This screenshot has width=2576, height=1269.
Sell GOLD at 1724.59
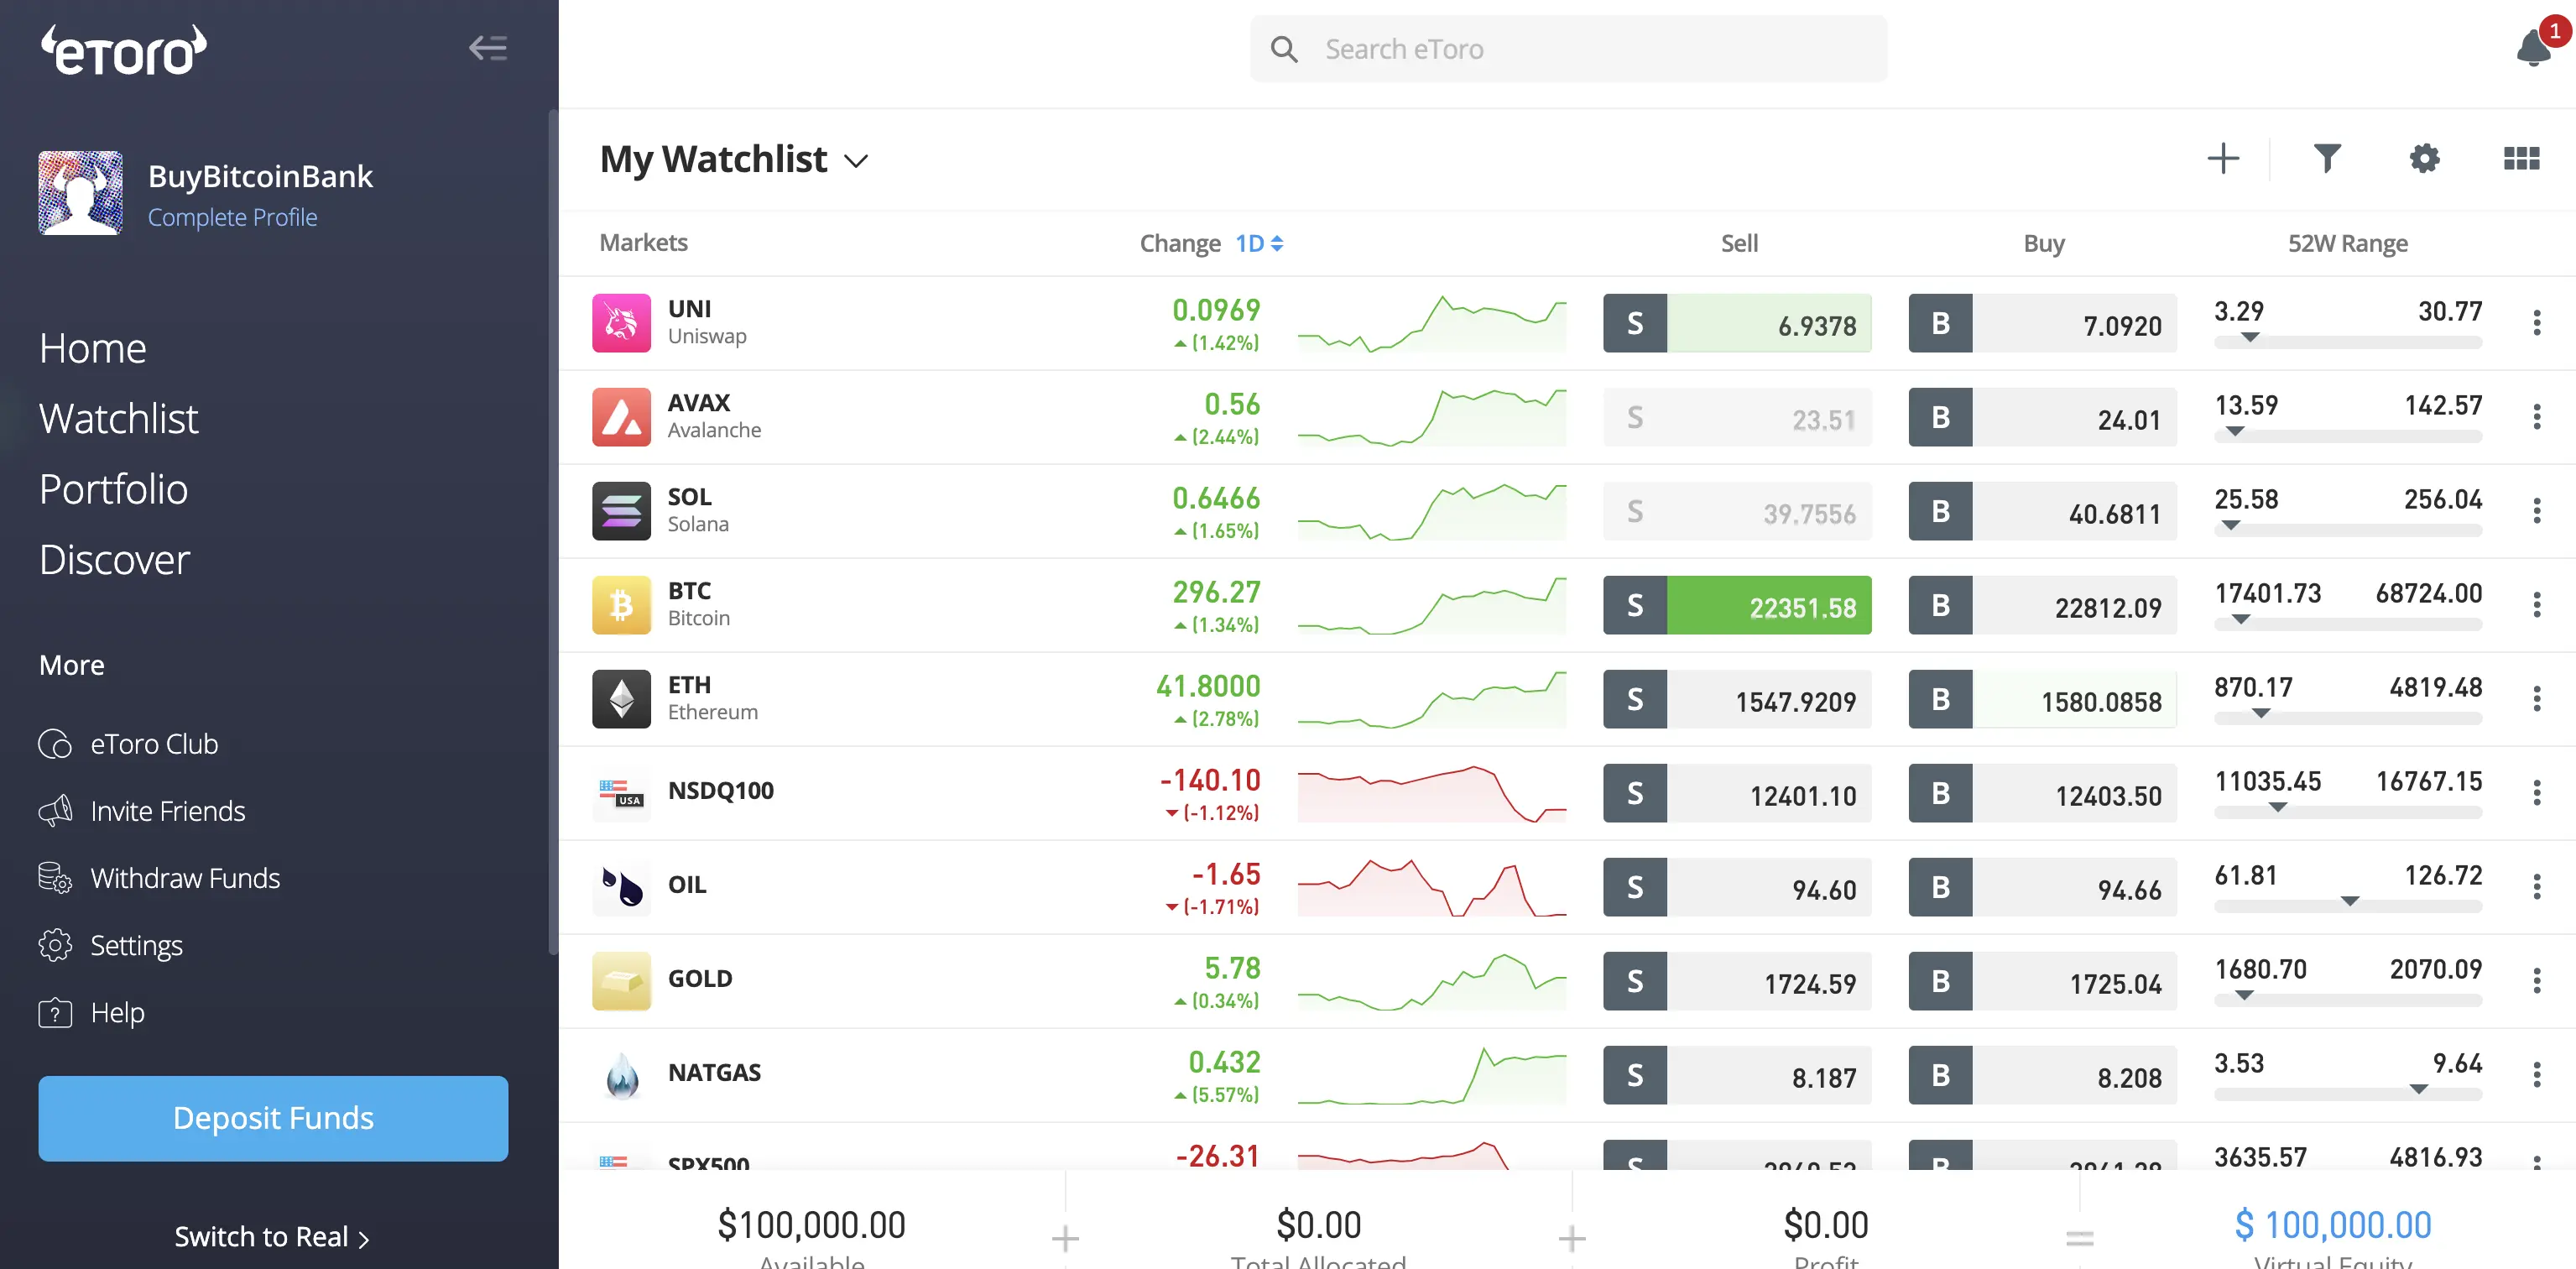(1737, 981)
